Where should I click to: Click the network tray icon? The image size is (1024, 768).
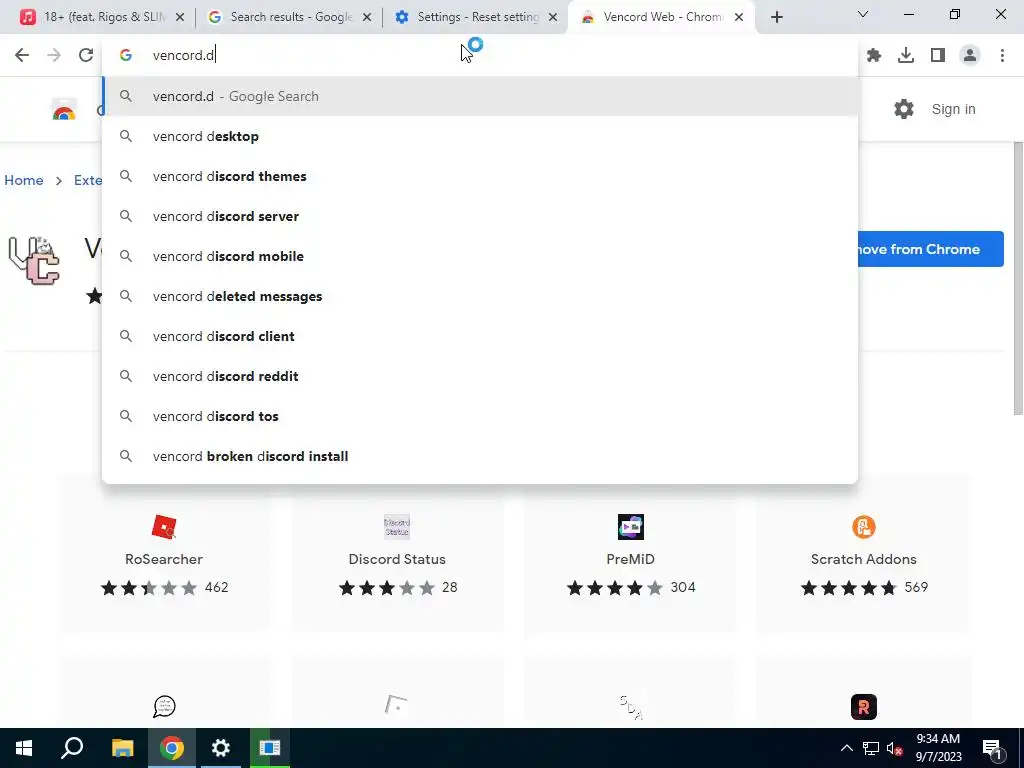tap(871, 748)
